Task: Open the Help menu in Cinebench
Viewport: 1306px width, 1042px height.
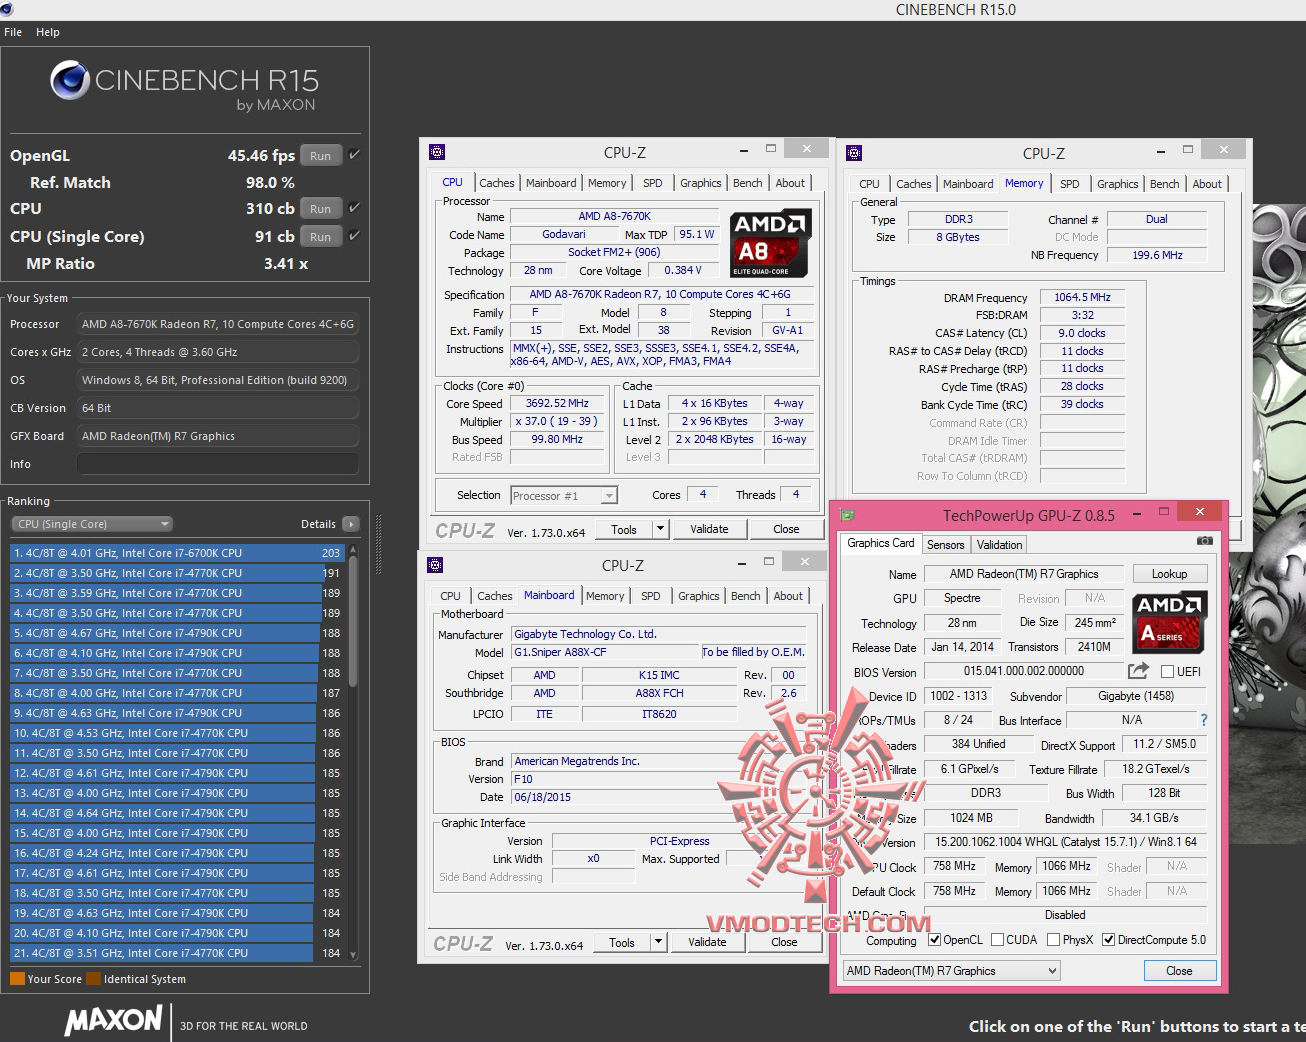Action: (x=48, y=32)
